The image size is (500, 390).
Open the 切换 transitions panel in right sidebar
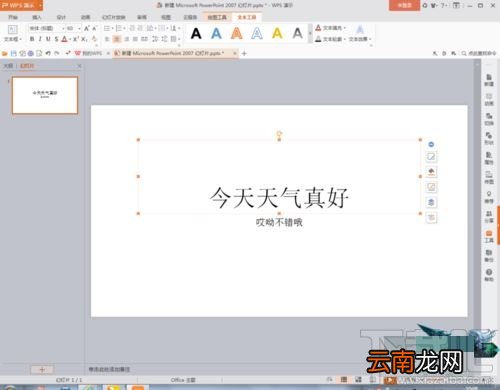(x=489, y=119)
